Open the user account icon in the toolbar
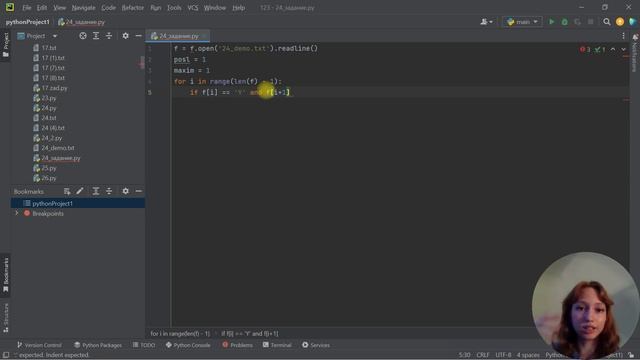Screen dimensions: 640x360 click(x=486, y=22)
